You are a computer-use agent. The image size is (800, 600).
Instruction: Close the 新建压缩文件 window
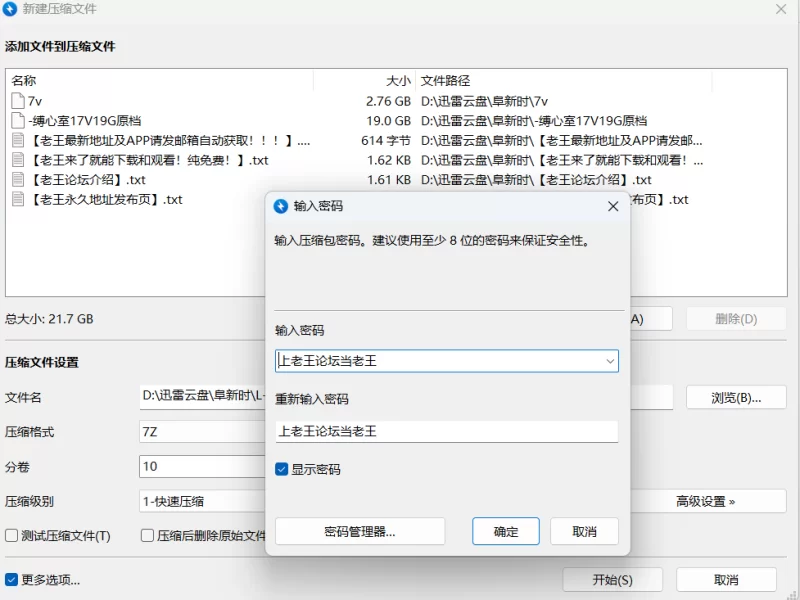click(781, 9)
